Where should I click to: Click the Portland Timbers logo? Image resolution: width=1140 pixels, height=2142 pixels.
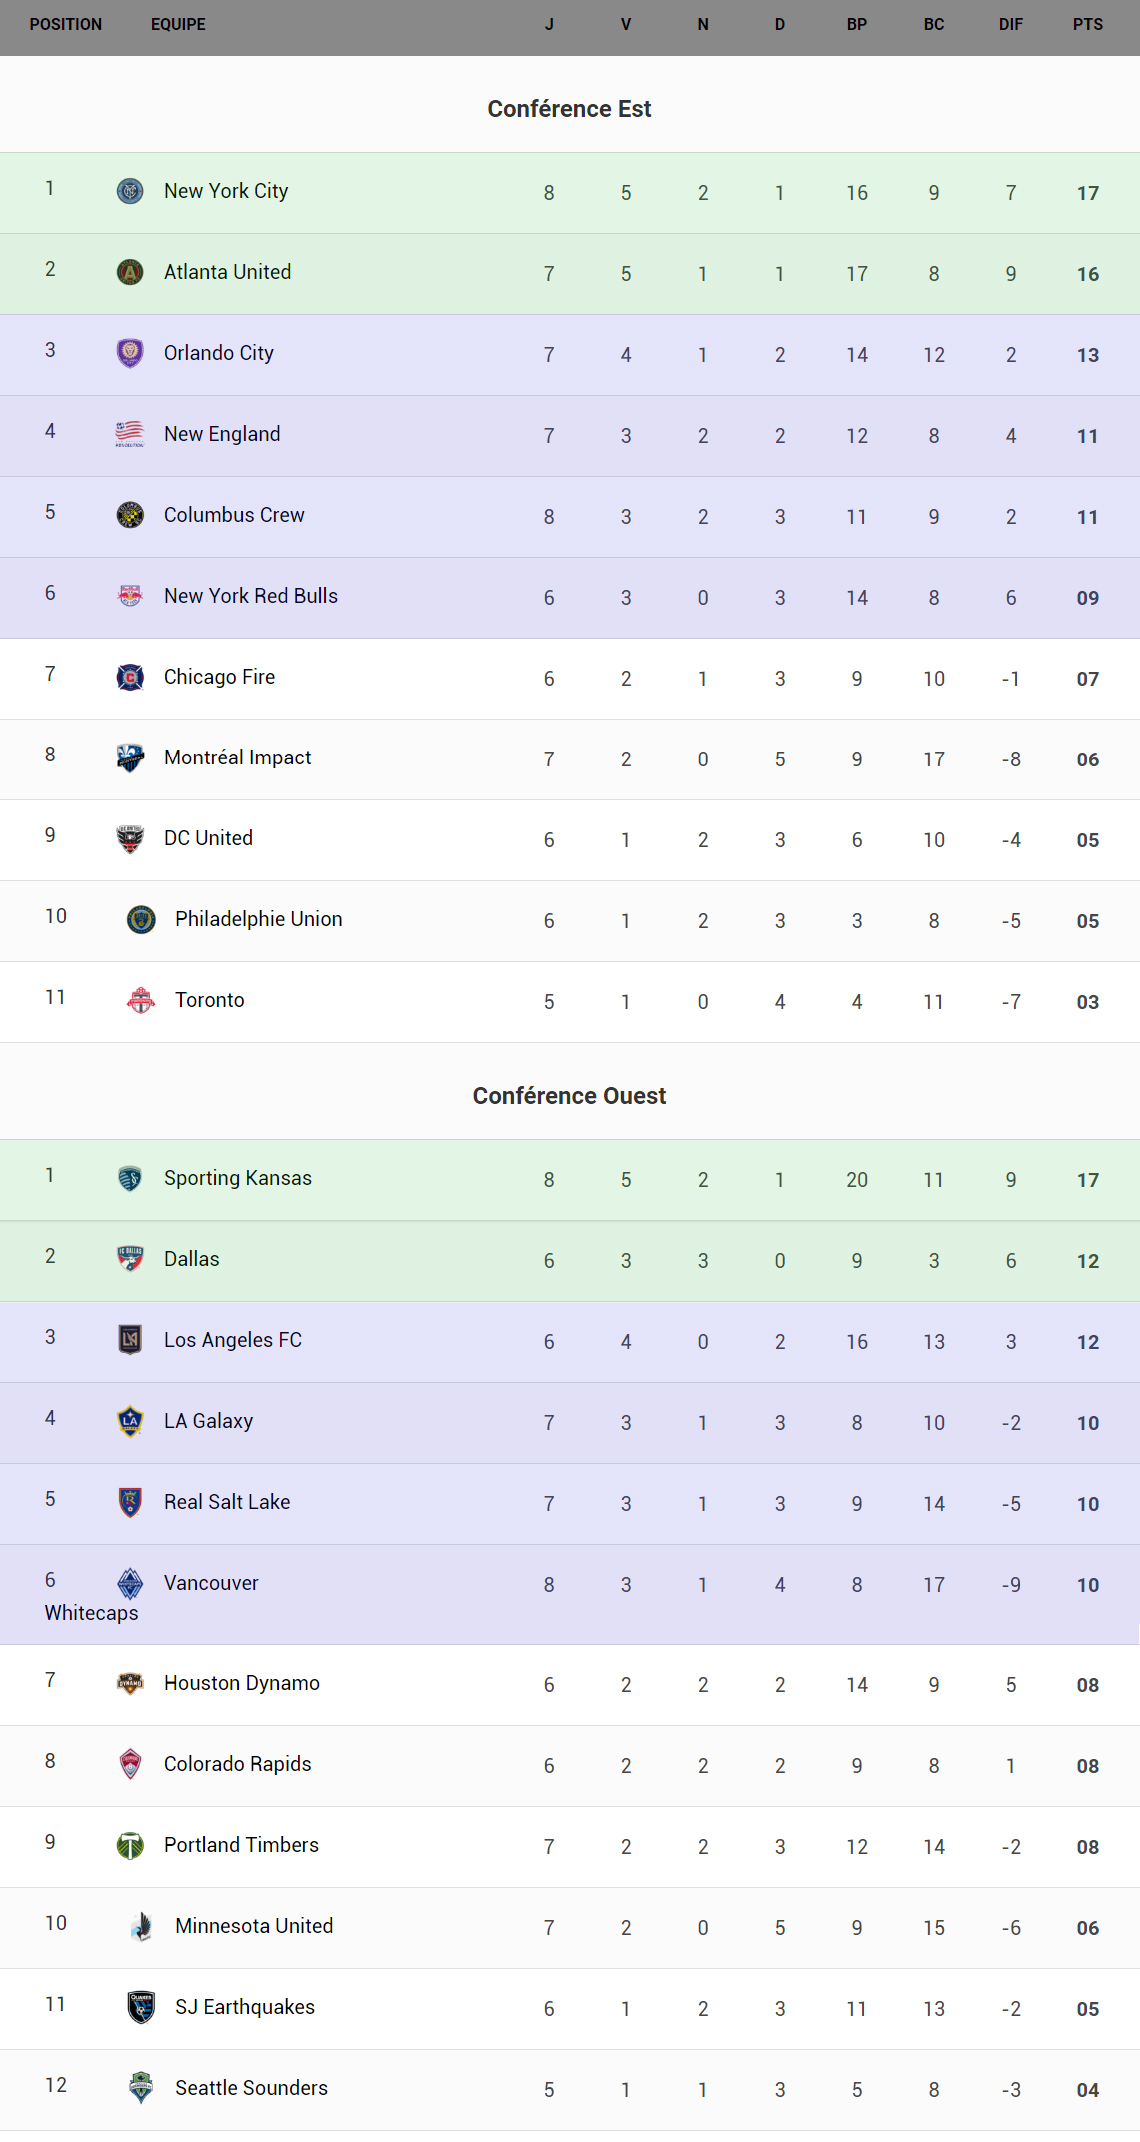click(130, 1845)
